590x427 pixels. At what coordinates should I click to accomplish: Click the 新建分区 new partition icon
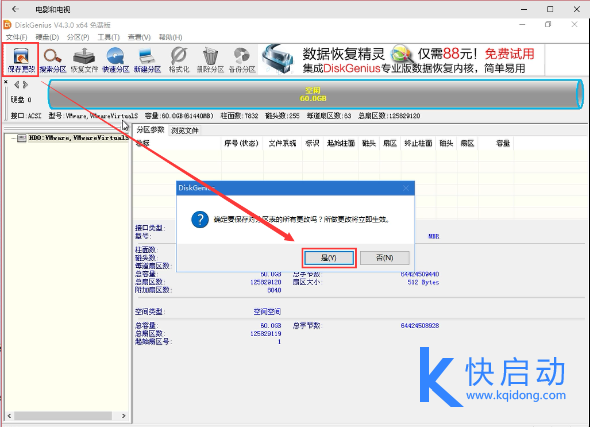coord(147,59)
